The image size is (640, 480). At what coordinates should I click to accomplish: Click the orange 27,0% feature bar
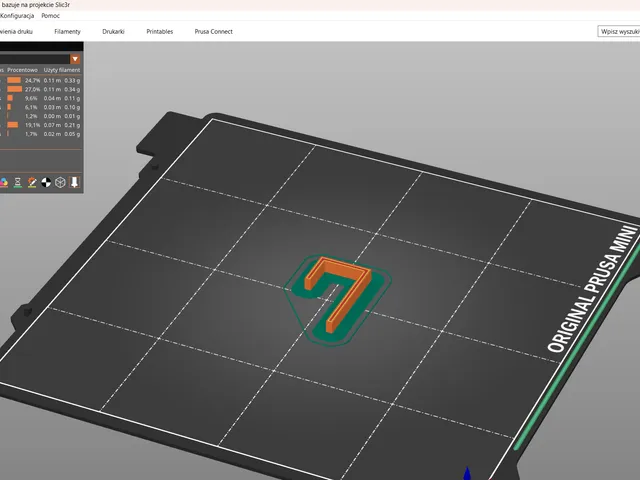point(15,89)
